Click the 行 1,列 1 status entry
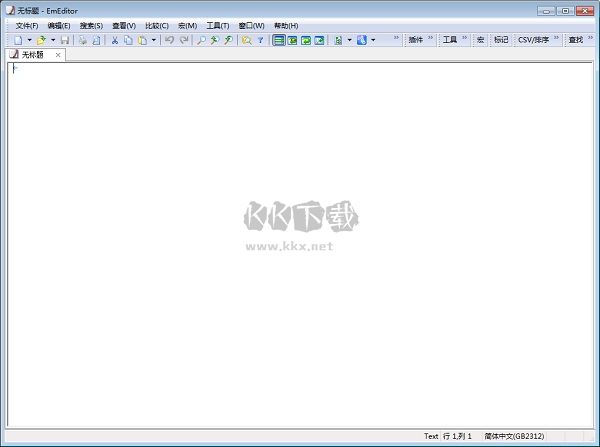600x447 pixels. coord(457,436)
